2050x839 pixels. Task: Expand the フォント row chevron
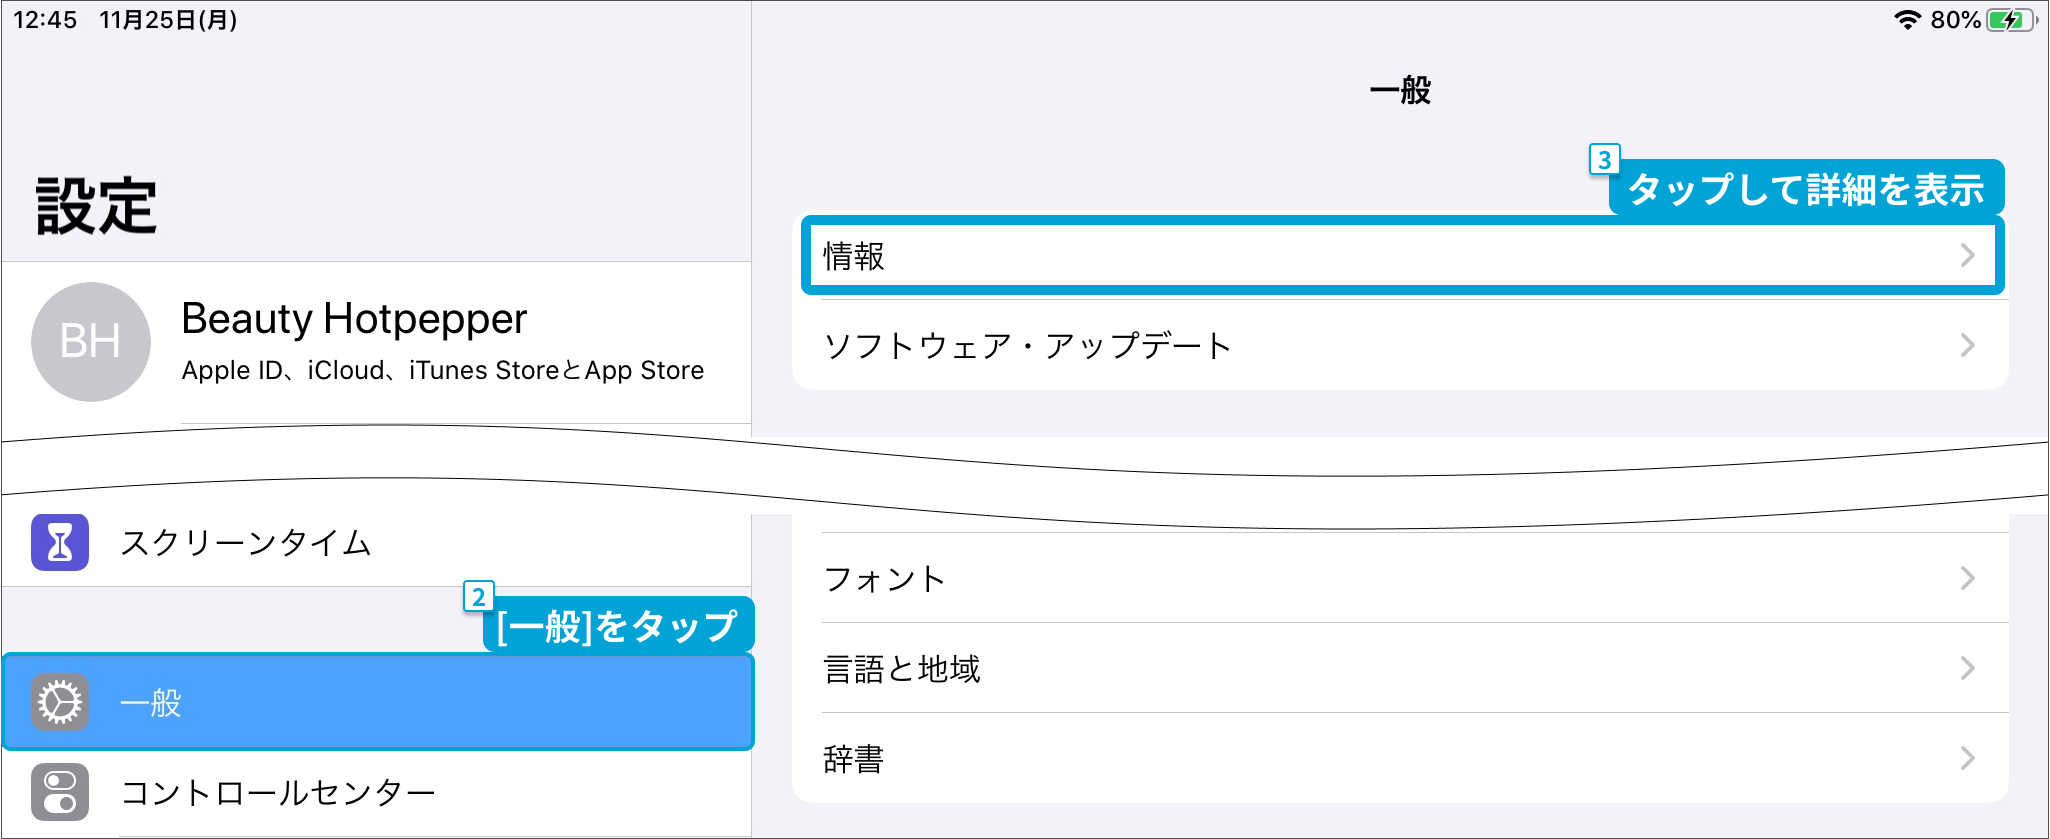1967,578
